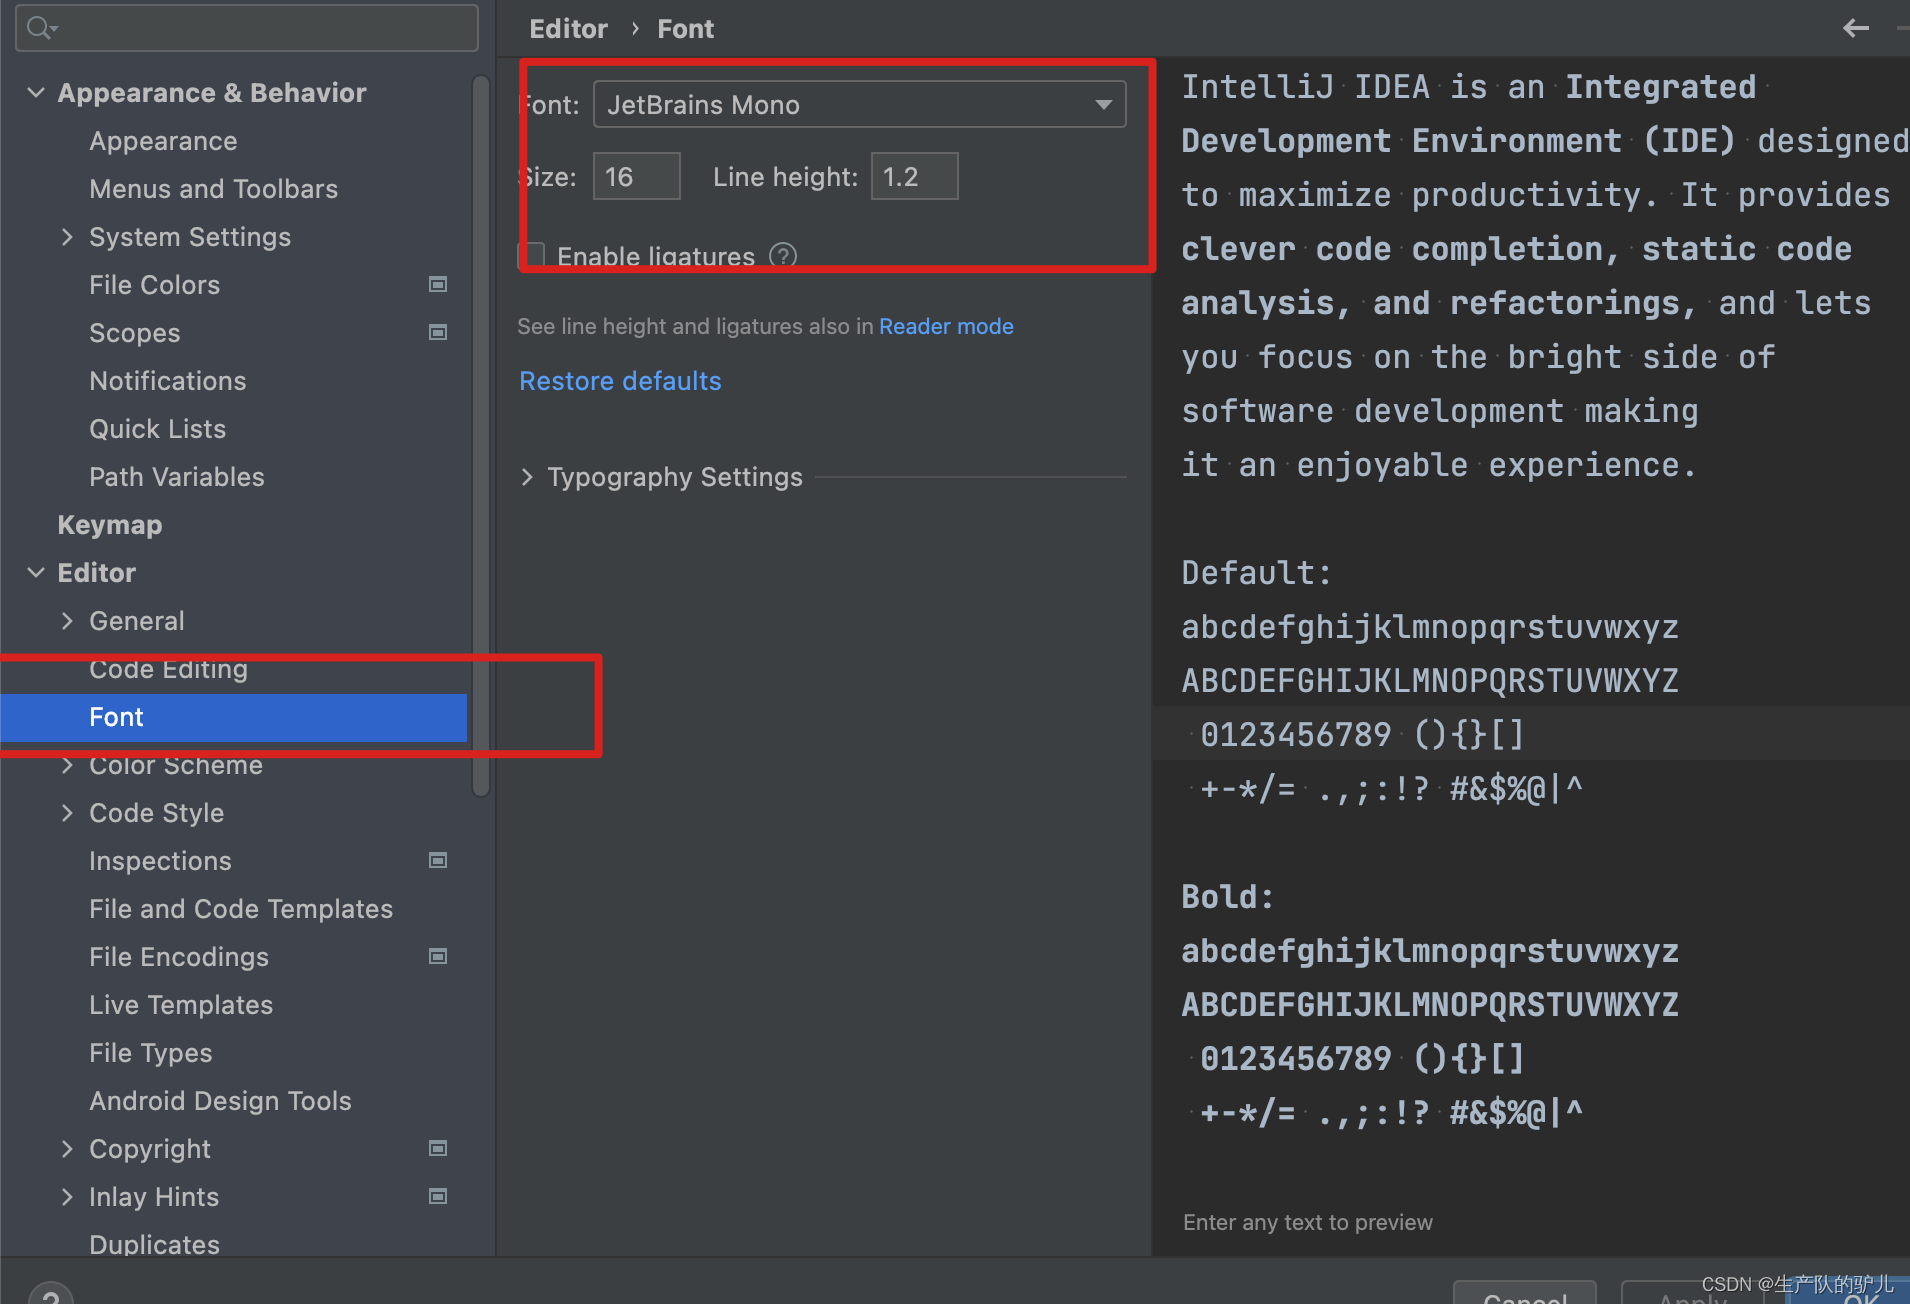1910x1304 pixels.
Task: Click the 'Default:' line in preview
Action: pos(1257,573)
